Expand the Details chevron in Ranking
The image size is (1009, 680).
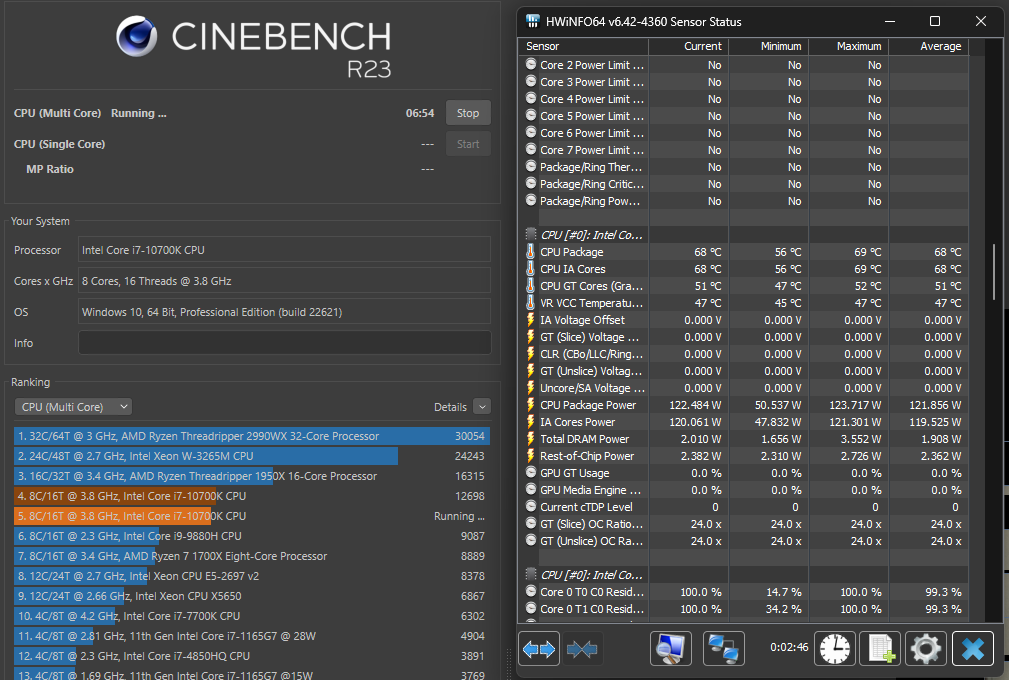[x=482, y=407]
